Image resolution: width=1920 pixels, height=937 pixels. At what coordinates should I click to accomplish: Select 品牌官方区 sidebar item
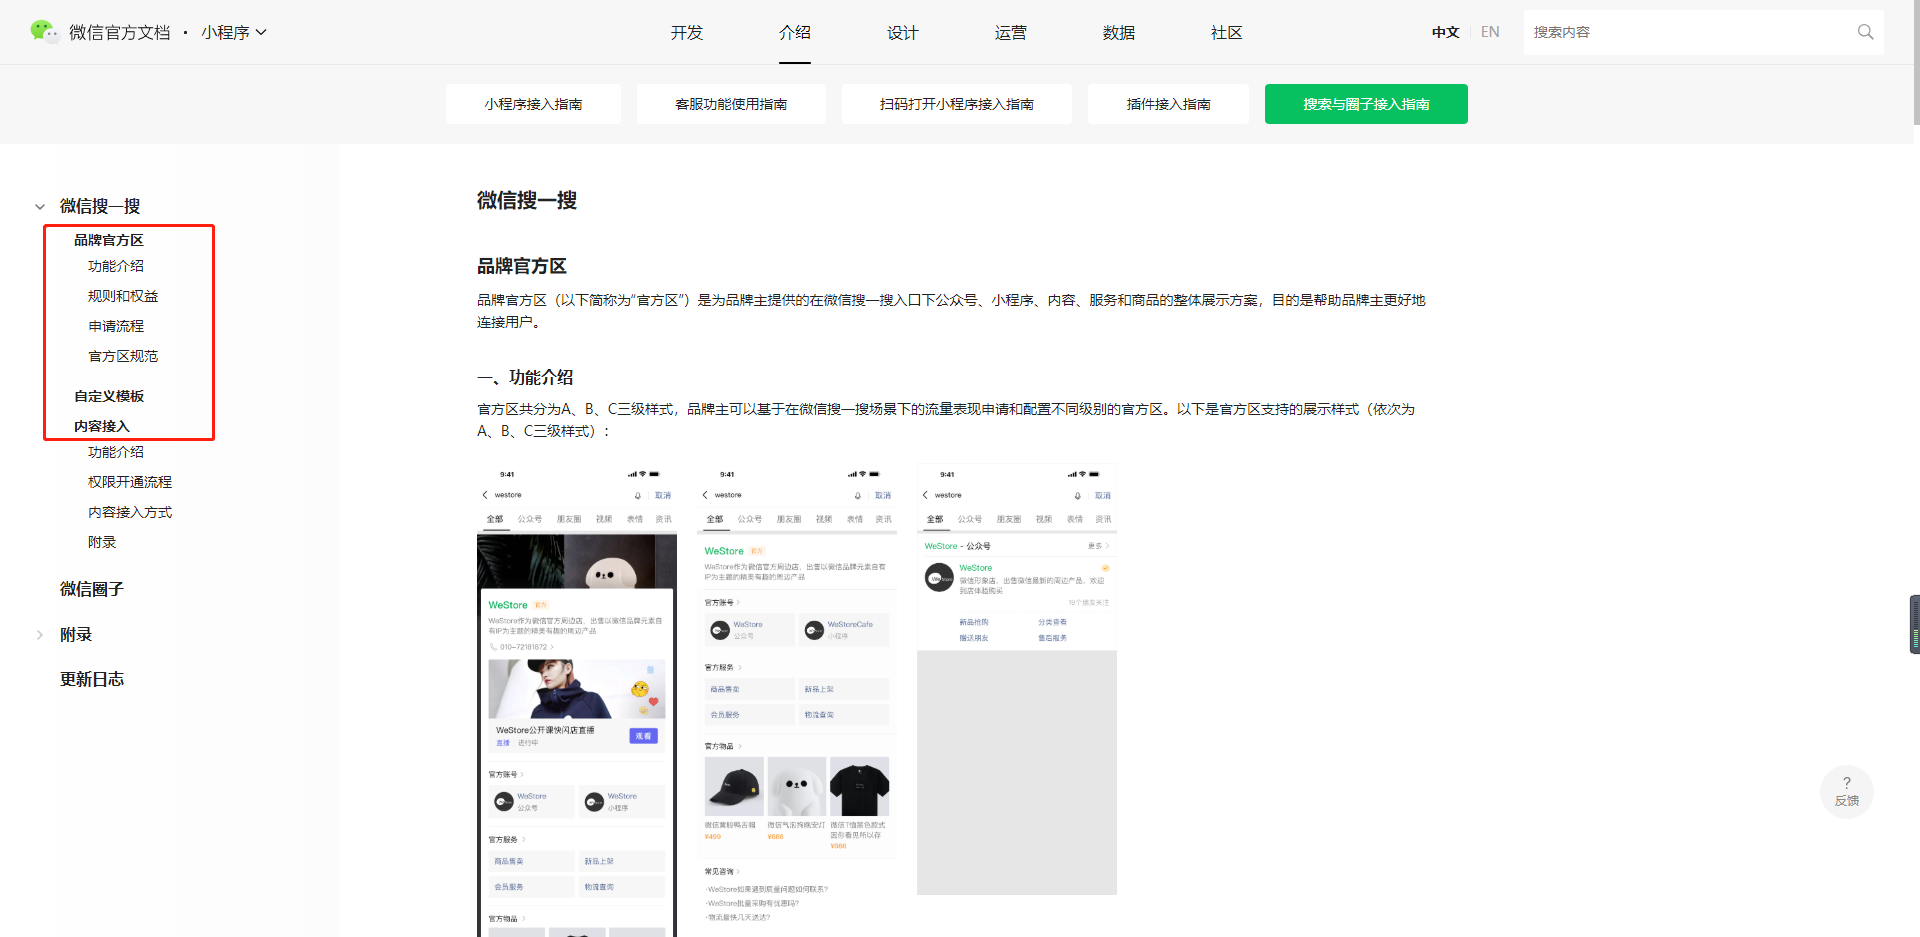tap(109, 240)
